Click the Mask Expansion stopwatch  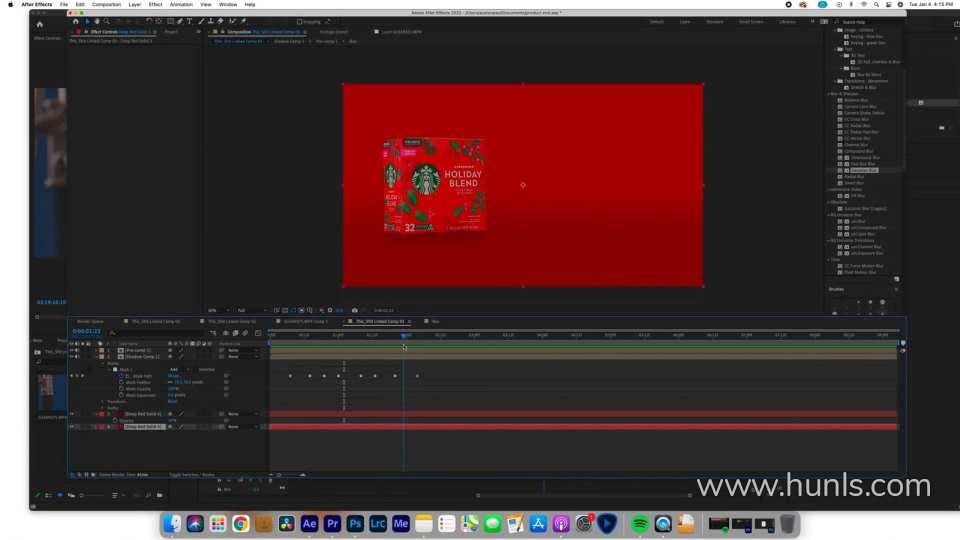pyautogui.click(x=121, y=395)
